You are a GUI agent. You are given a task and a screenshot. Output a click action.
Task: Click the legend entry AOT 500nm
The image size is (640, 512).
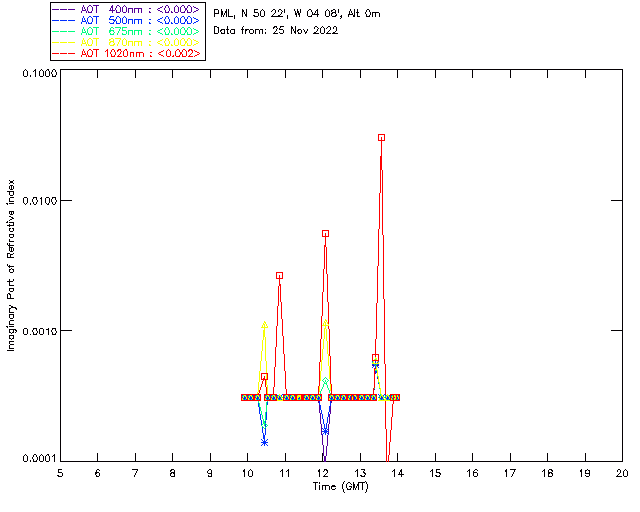(x=127, y=20)
